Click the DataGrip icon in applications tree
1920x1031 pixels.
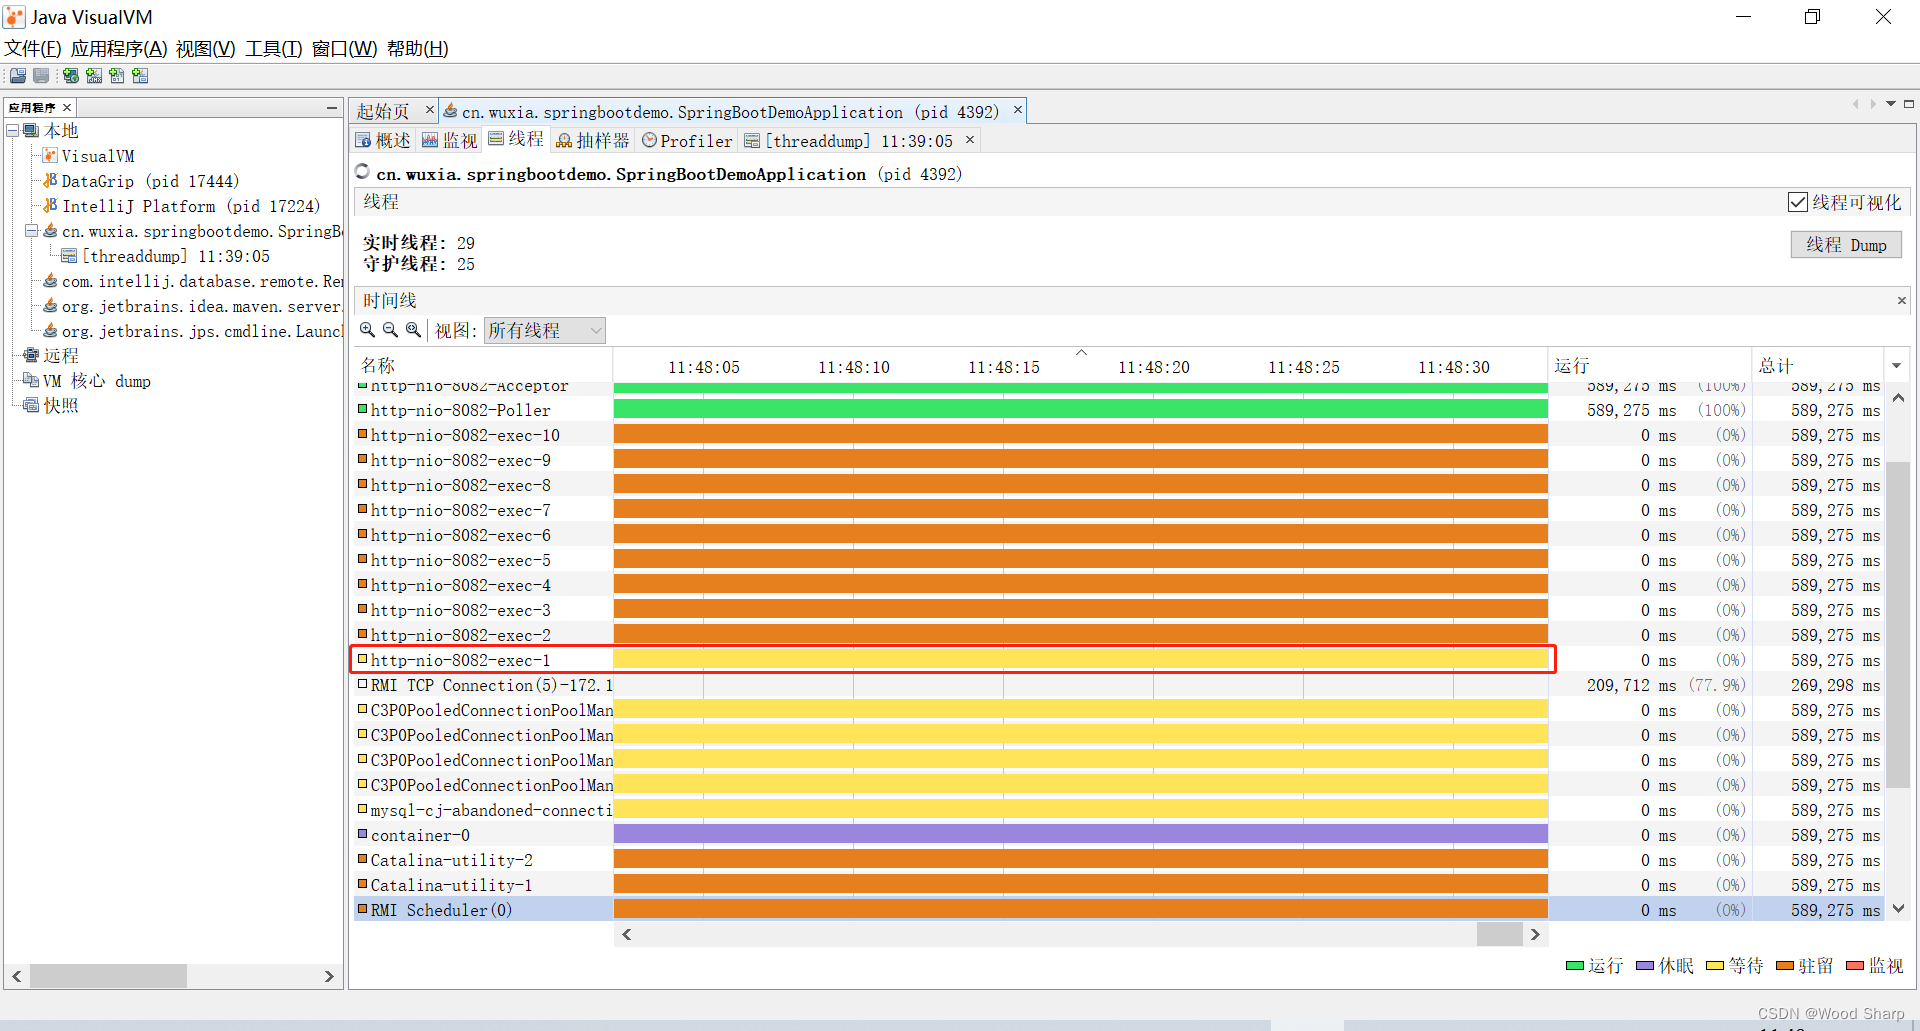pyautogui.click(x=50, y=181)
